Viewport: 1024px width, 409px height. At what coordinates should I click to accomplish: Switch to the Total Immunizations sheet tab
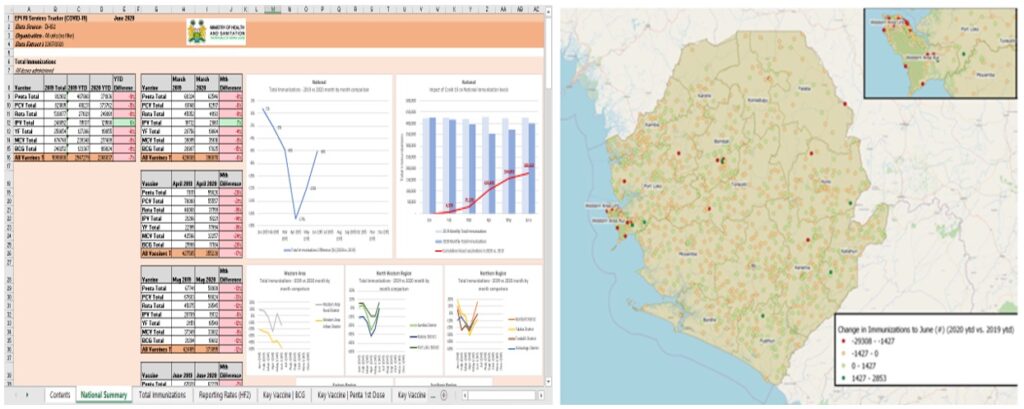(x=161, y=395)
